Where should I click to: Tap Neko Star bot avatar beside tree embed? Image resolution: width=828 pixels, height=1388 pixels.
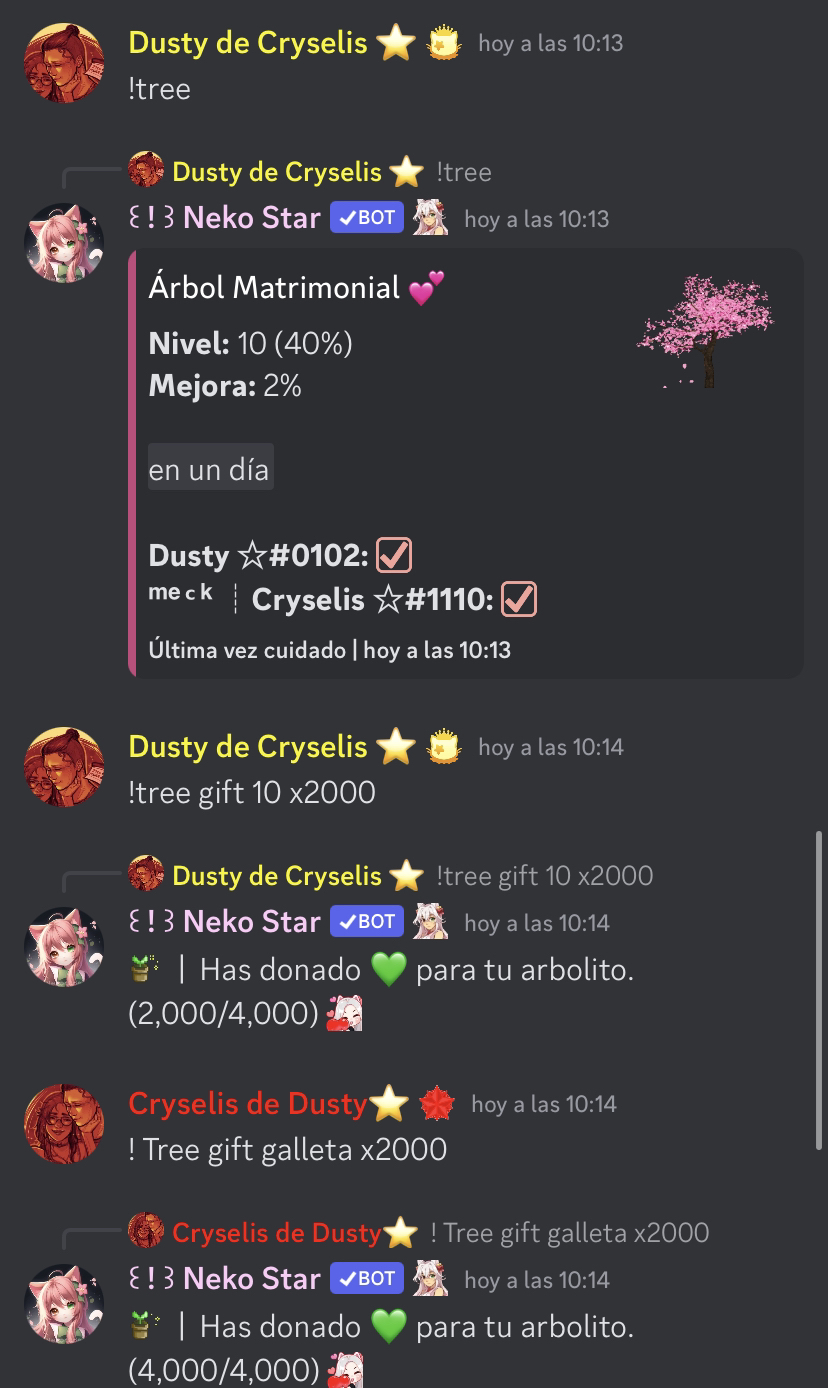(x=64, y=243)
